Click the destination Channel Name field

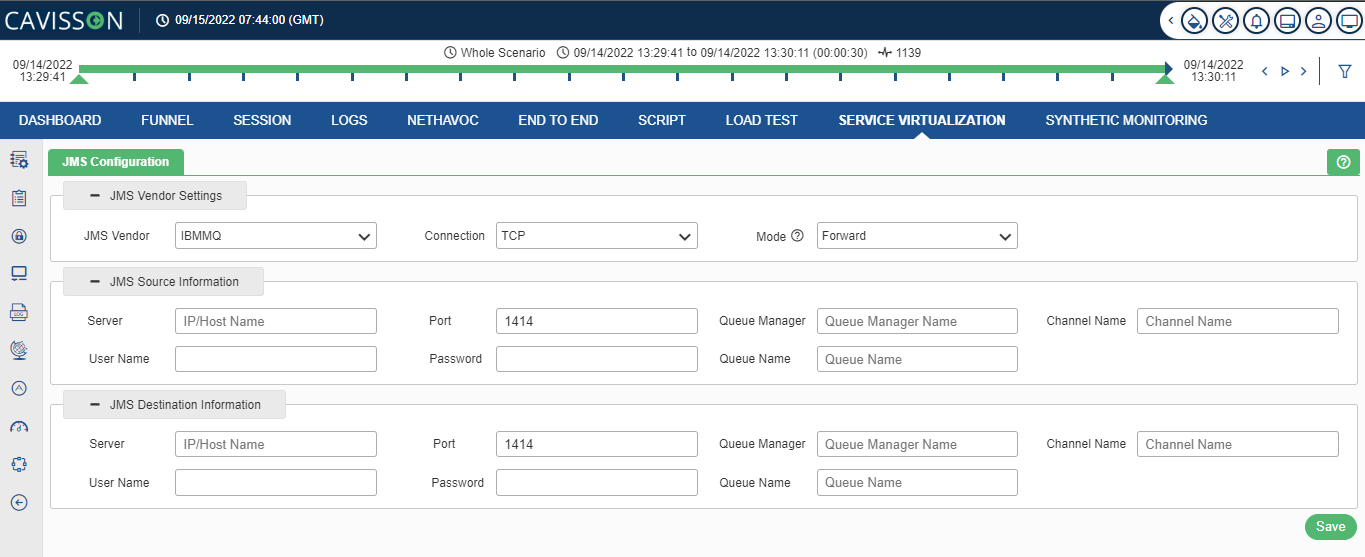1238,444
